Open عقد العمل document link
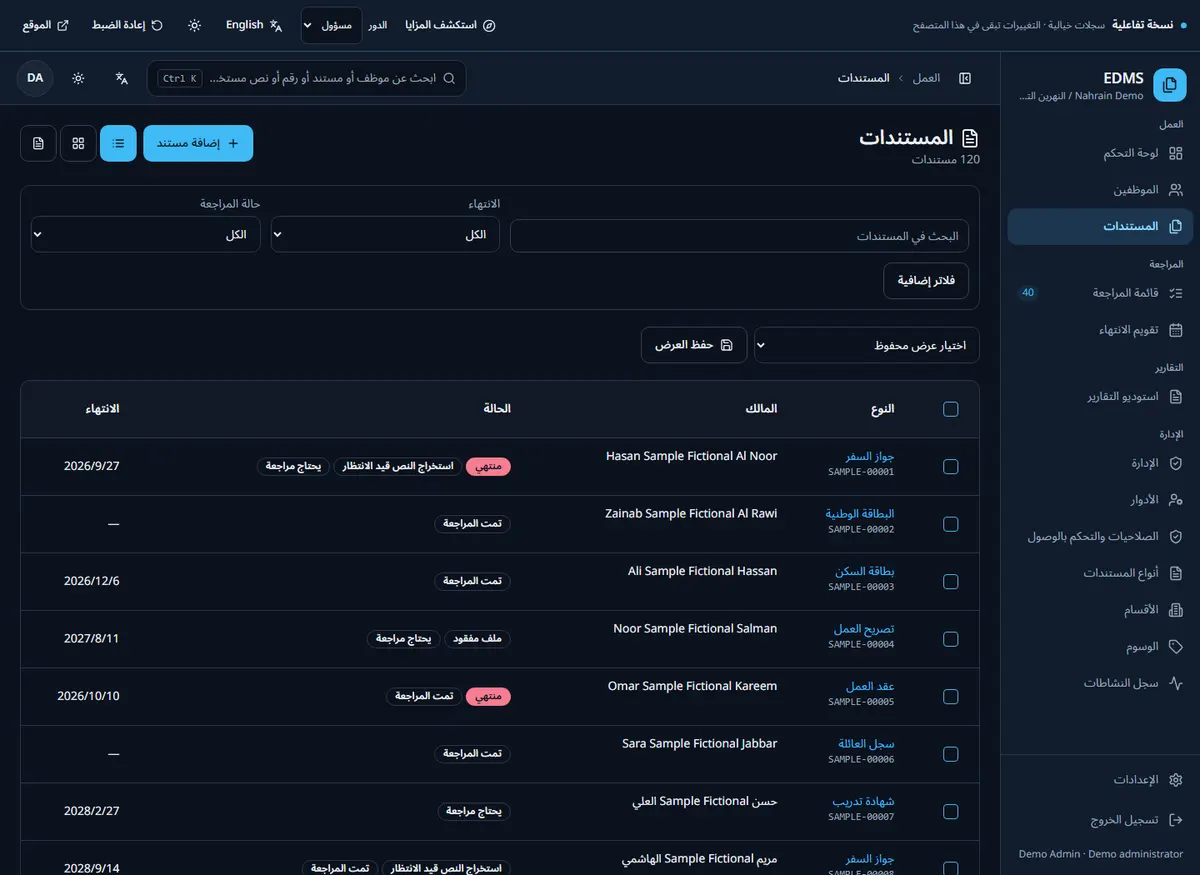The image size is (1200, 875). 870,686
